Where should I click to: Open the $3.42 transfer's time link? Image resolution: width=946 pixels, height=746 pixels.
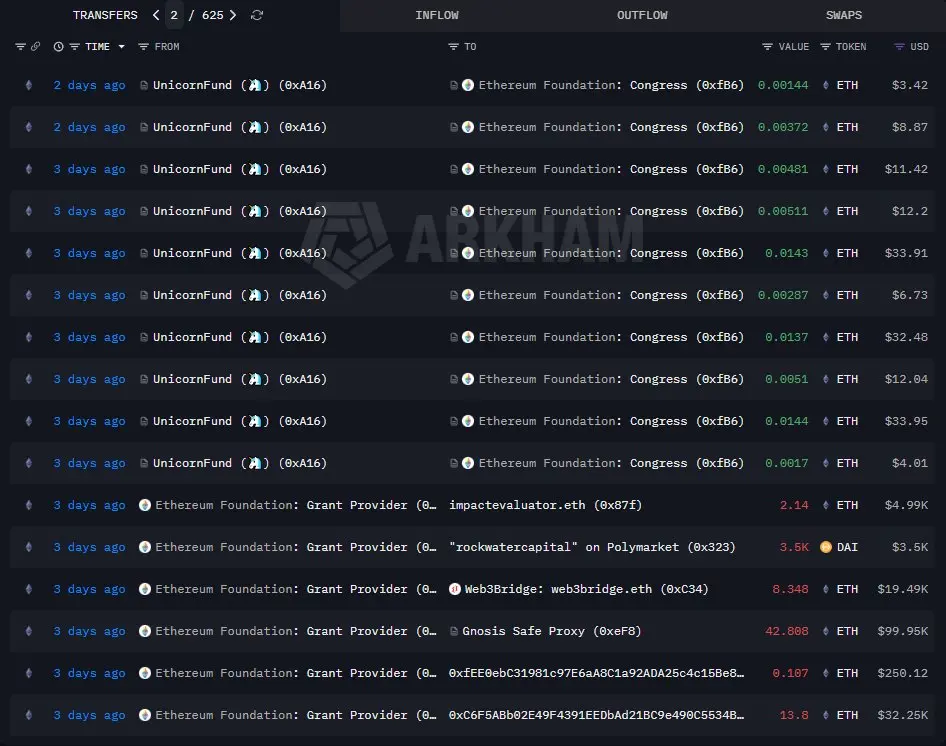point(89,85)
